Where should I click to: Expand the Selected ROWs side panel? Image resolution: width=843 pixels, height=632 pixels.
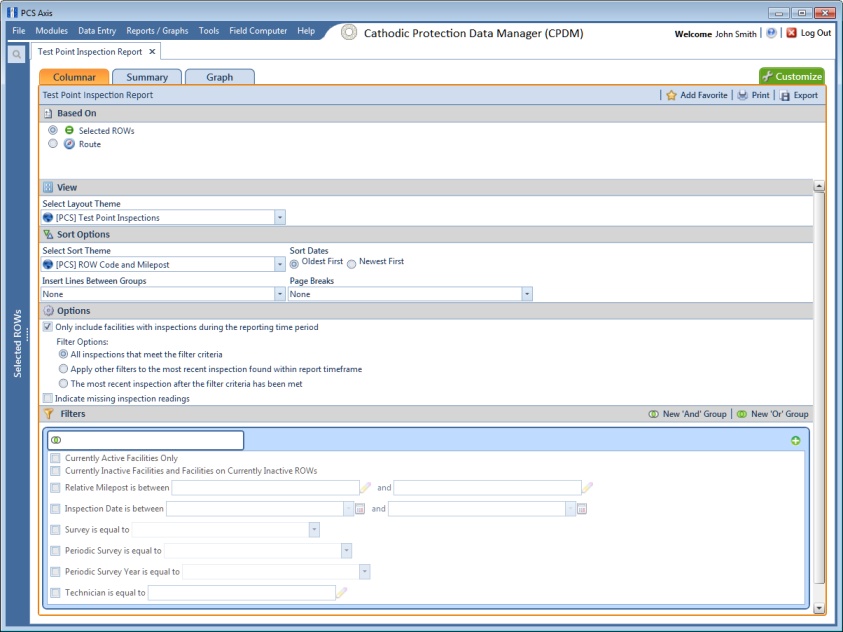click(18, 343)
